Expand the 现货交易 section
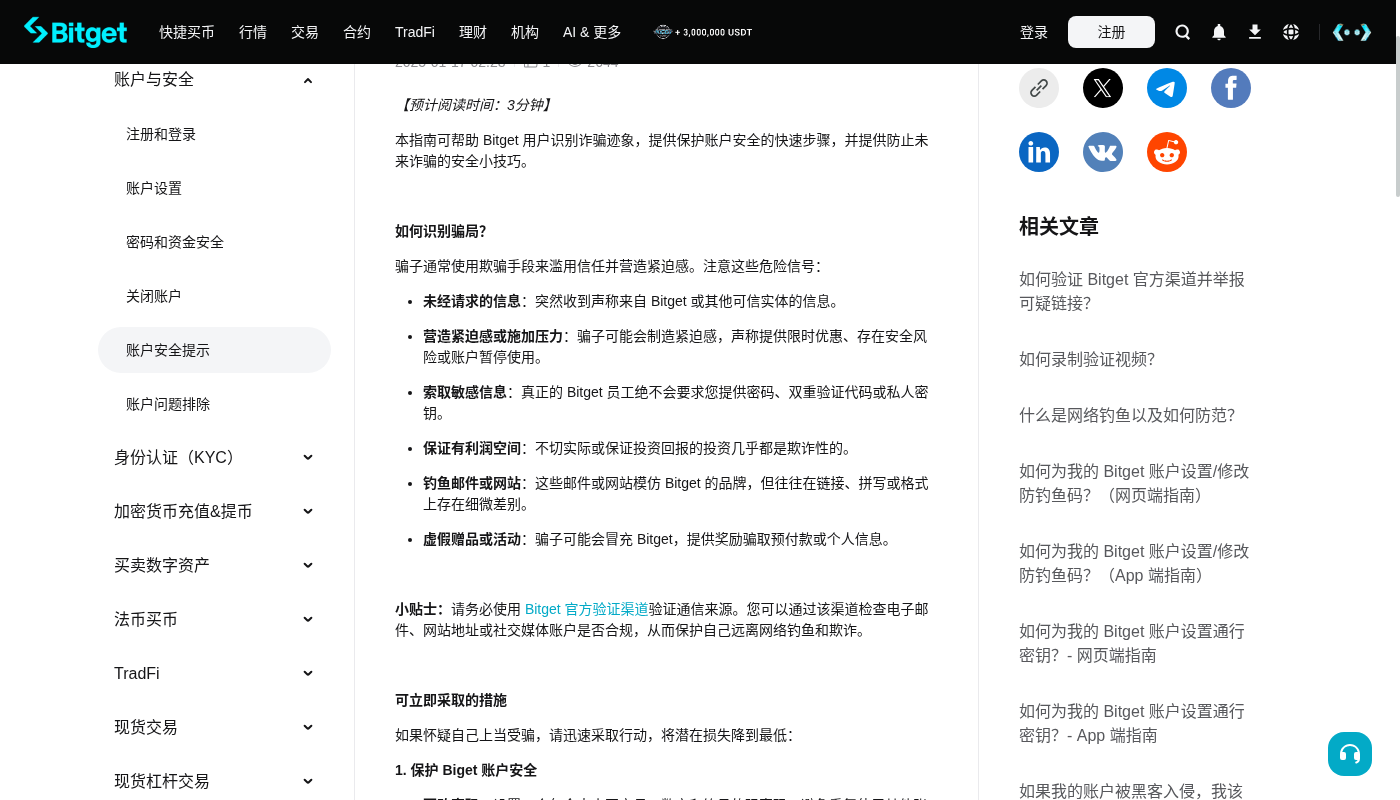Screen dimensions: 1400x800 pyautogui.click(x=214, y=727)
